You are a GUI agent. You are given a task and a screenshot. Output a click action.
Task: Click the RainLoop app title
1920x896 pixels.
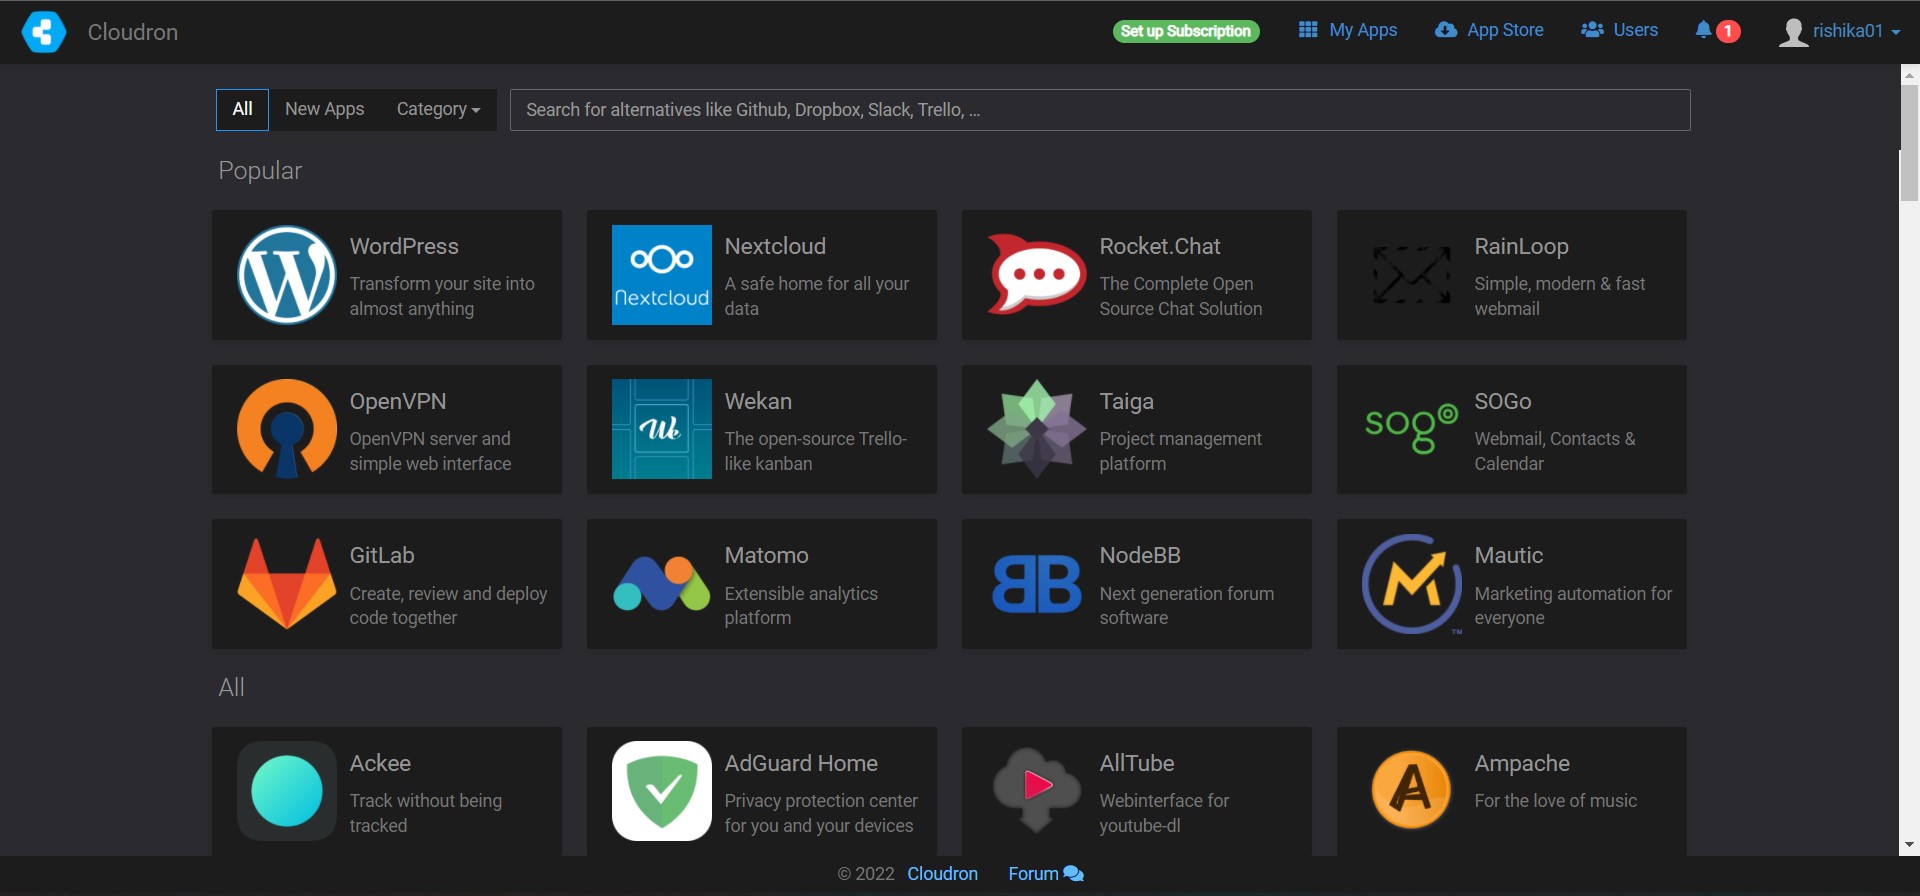[x=1521, y=247]
